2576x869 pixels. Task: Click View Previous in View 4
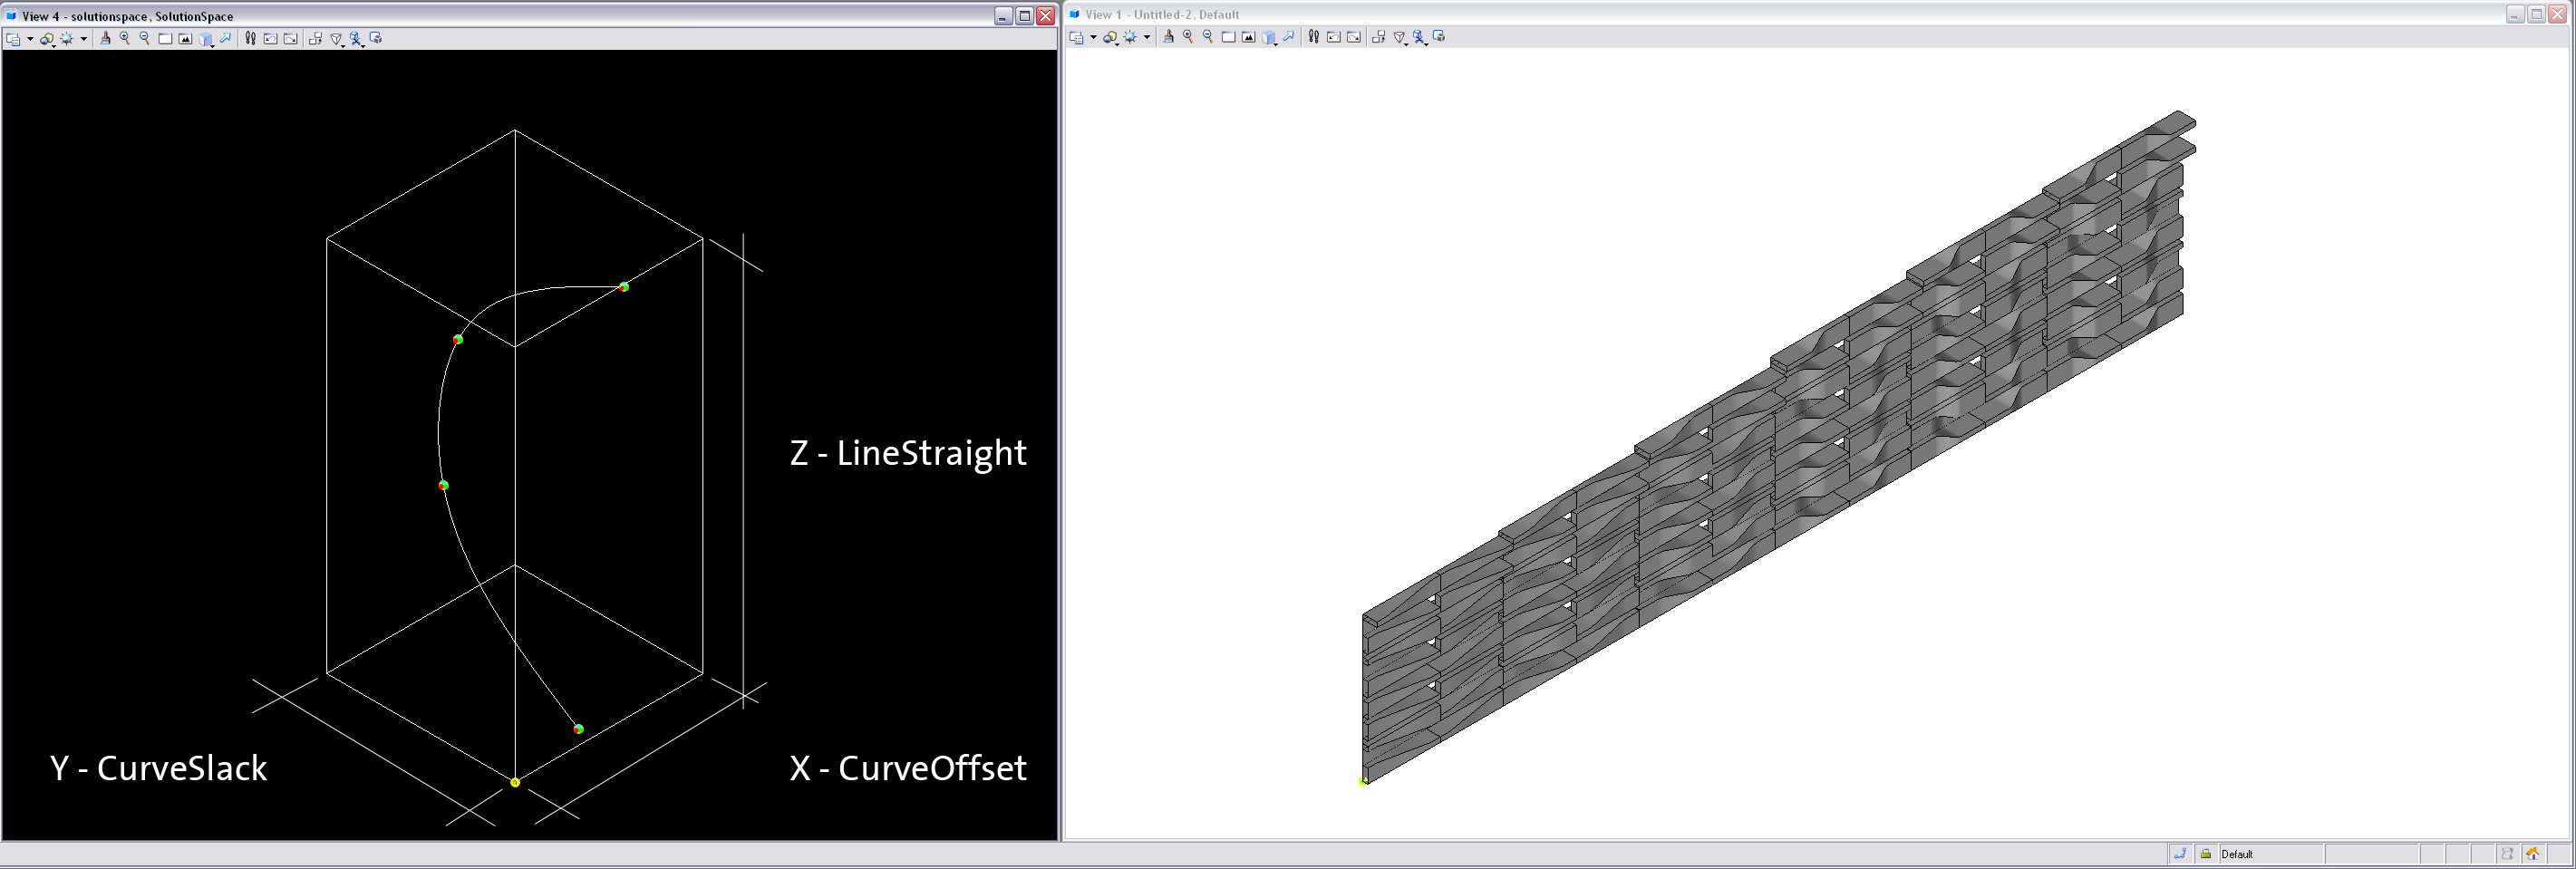270,38
